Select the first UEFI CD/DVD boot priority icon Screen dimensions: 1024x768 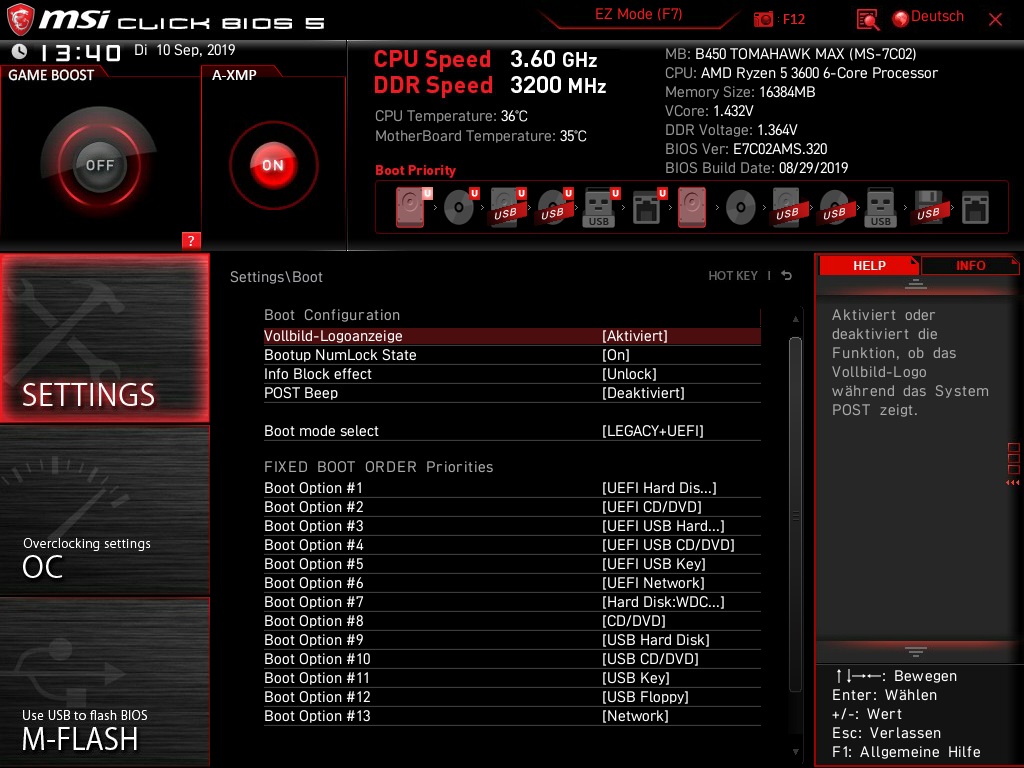[x=460, y=207]
